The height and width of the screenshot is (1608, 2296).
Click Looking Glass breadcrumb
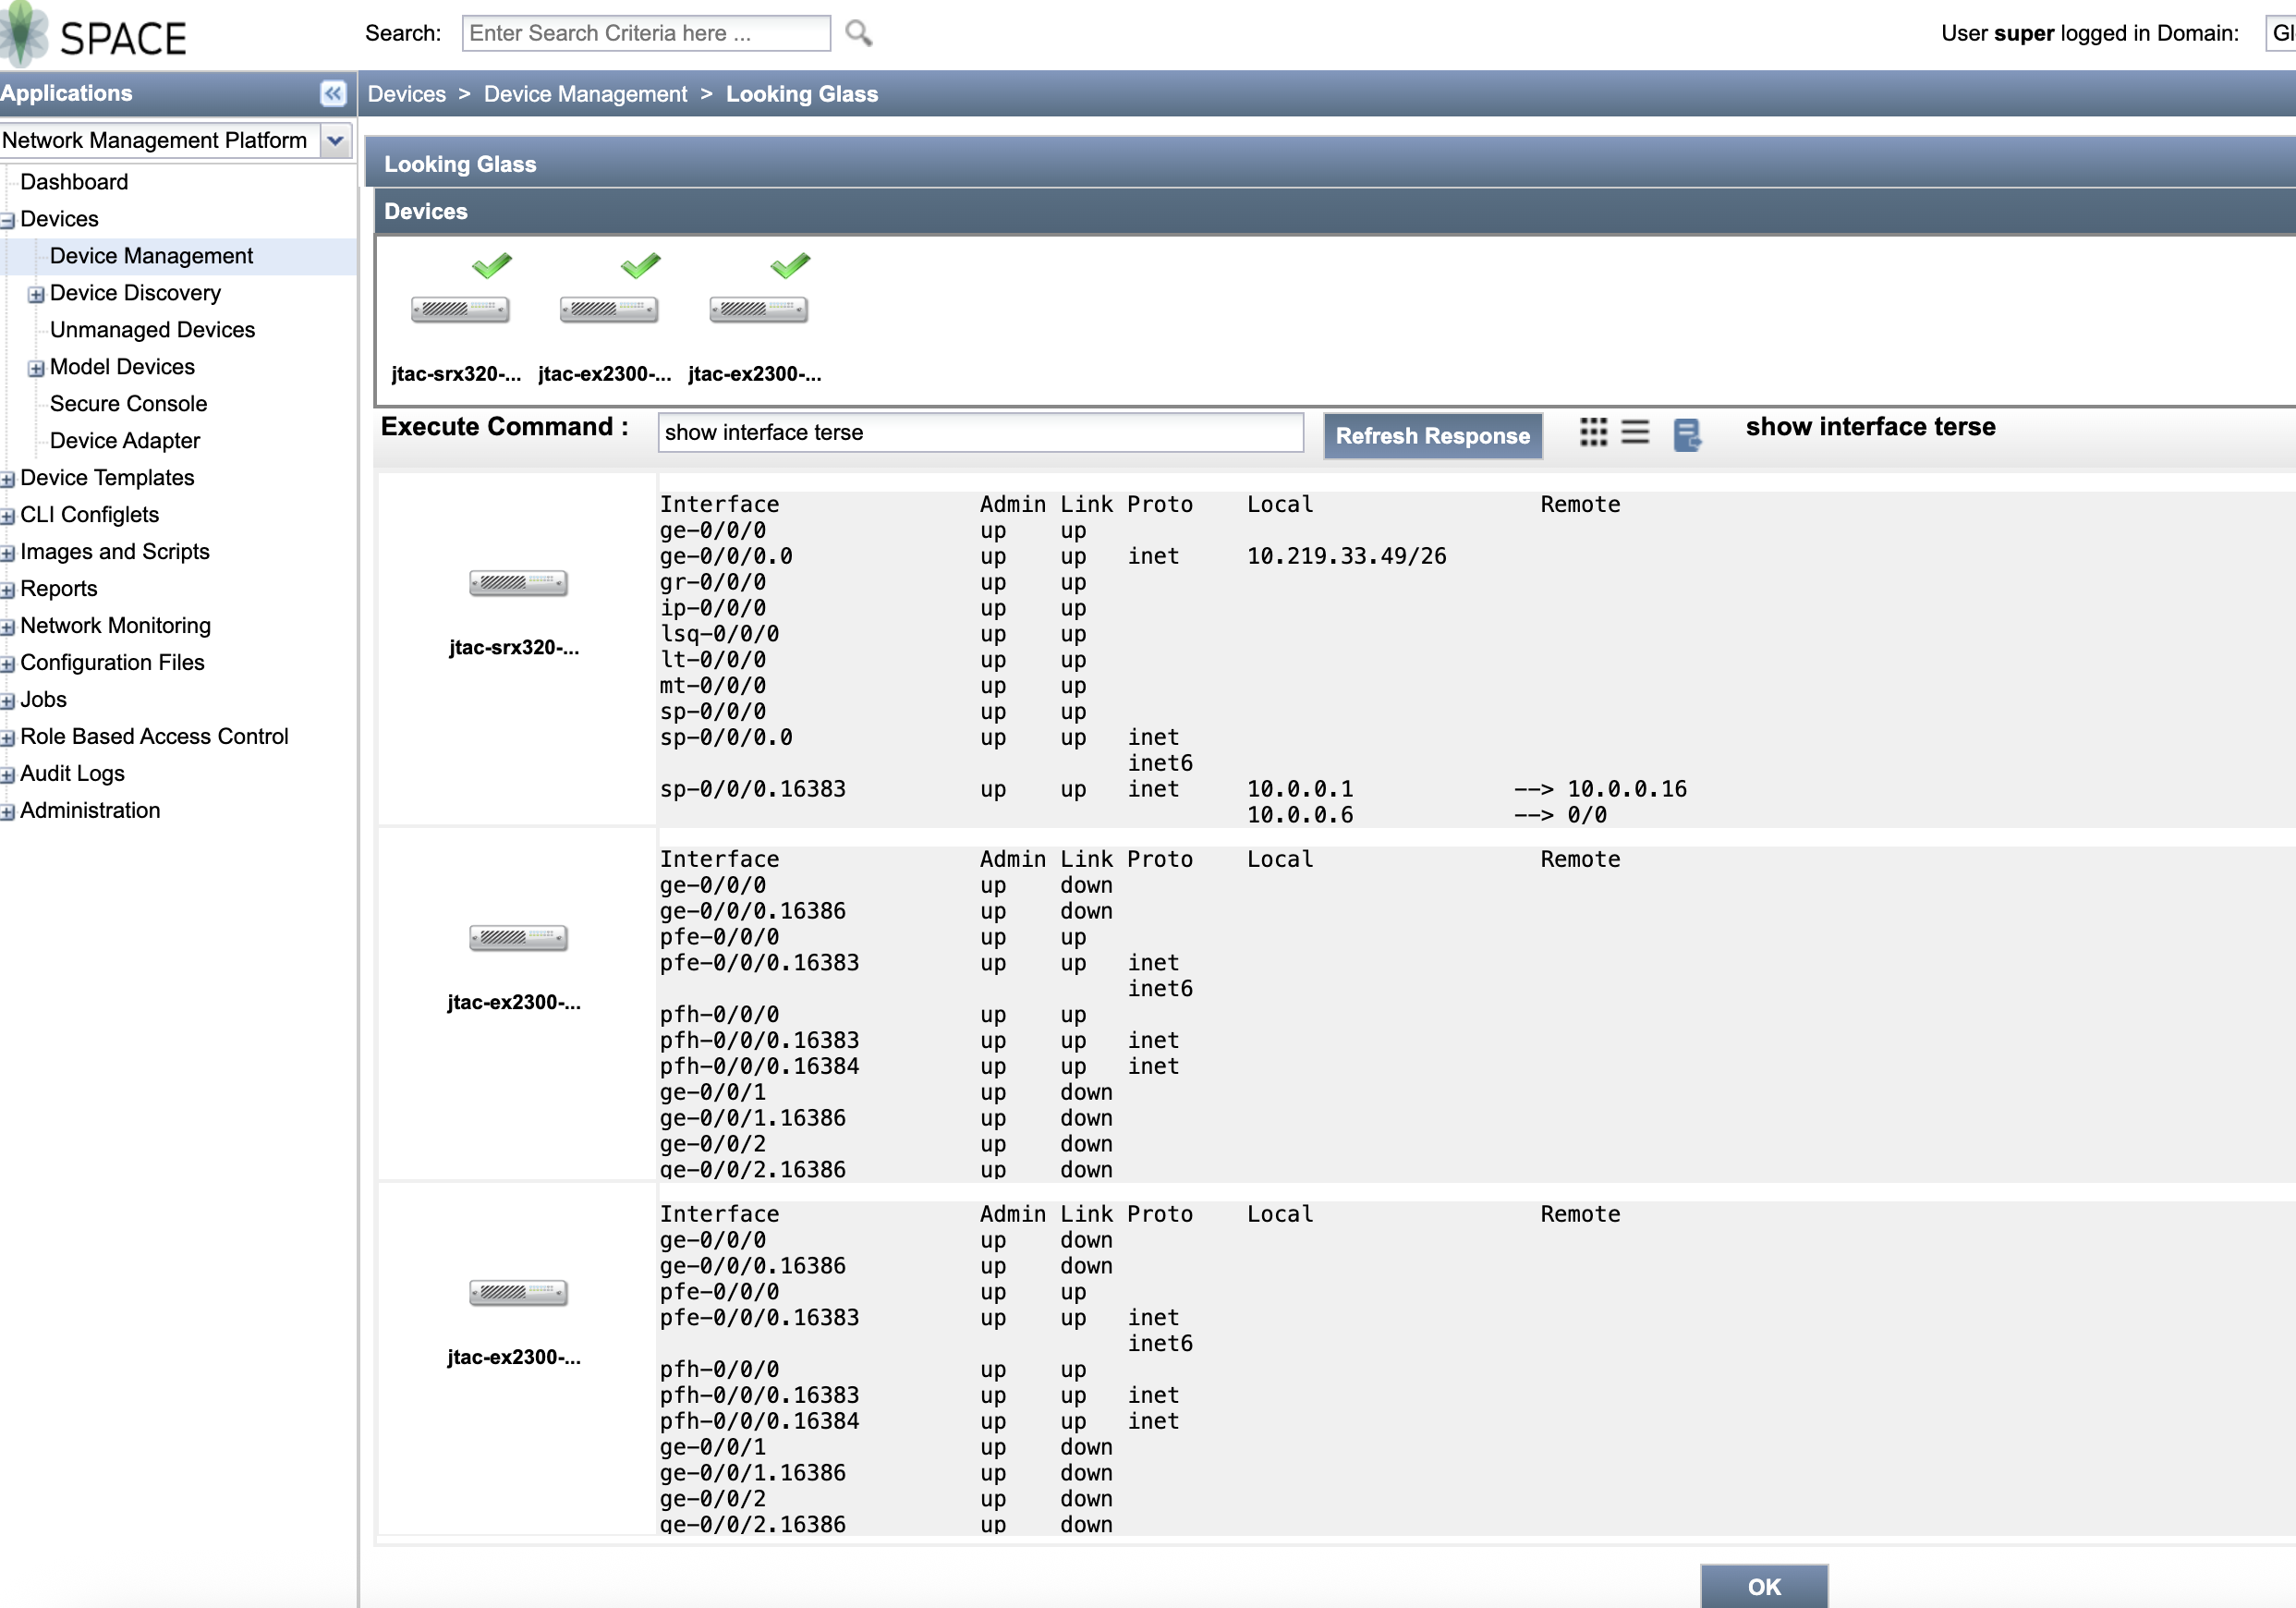(801, 94)
